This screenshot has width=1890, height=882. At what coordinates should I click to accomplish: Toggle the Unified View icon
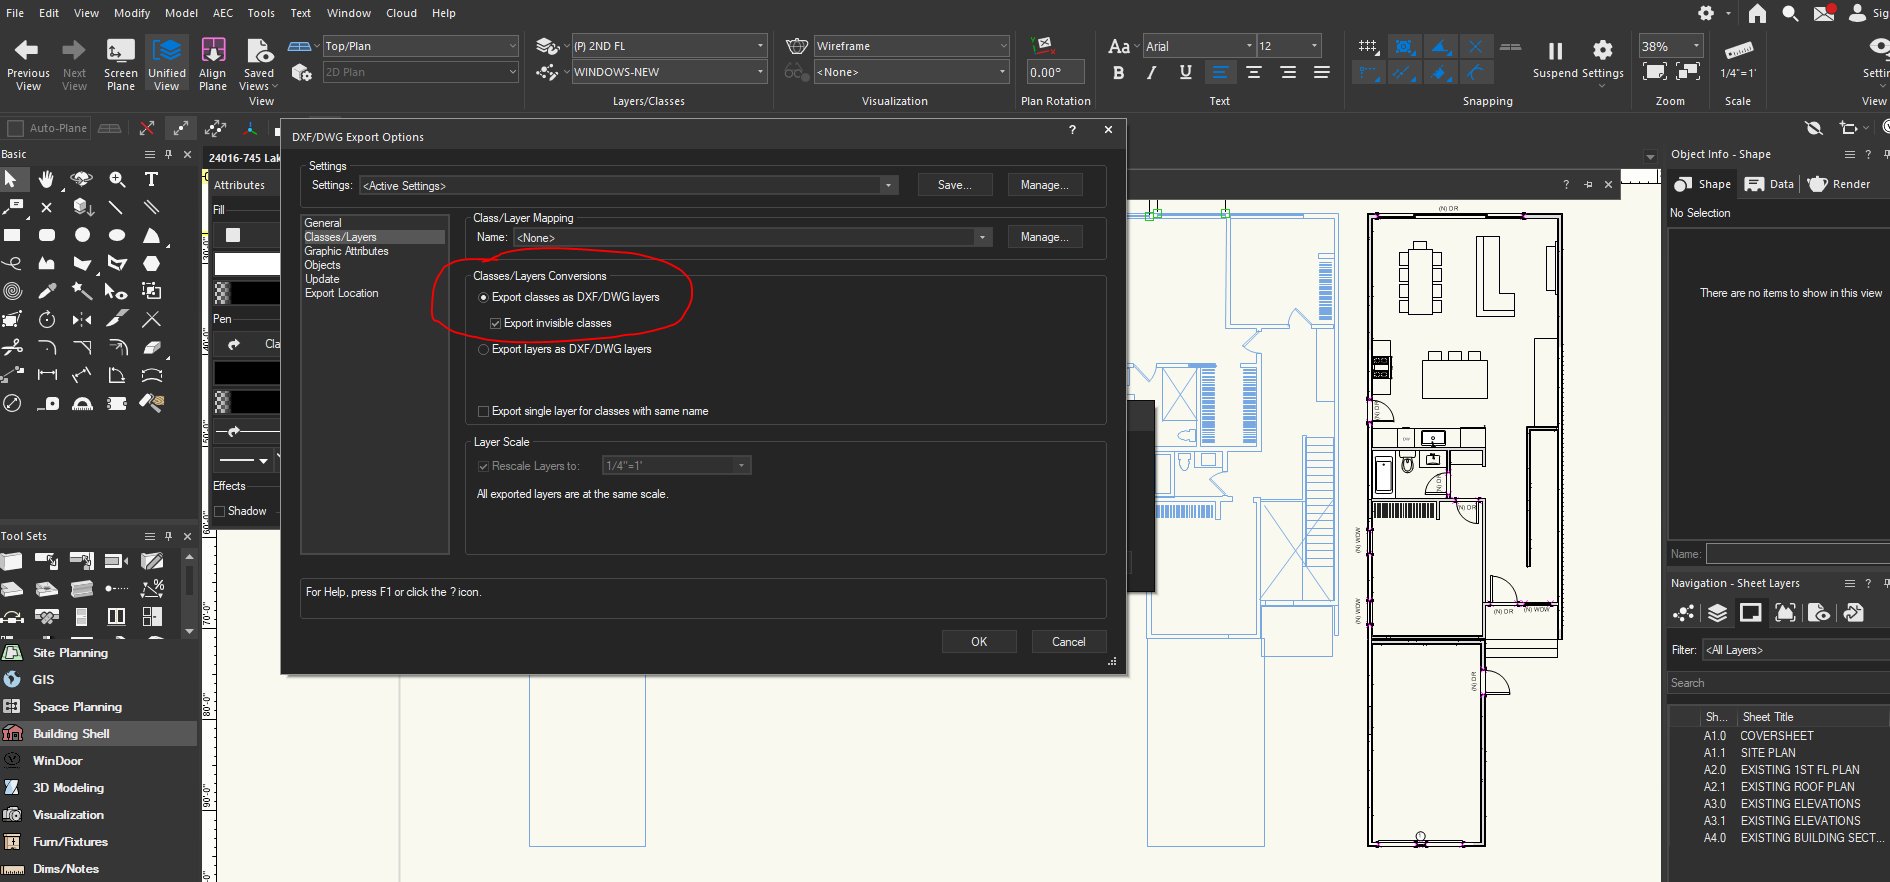click(167, 50)
